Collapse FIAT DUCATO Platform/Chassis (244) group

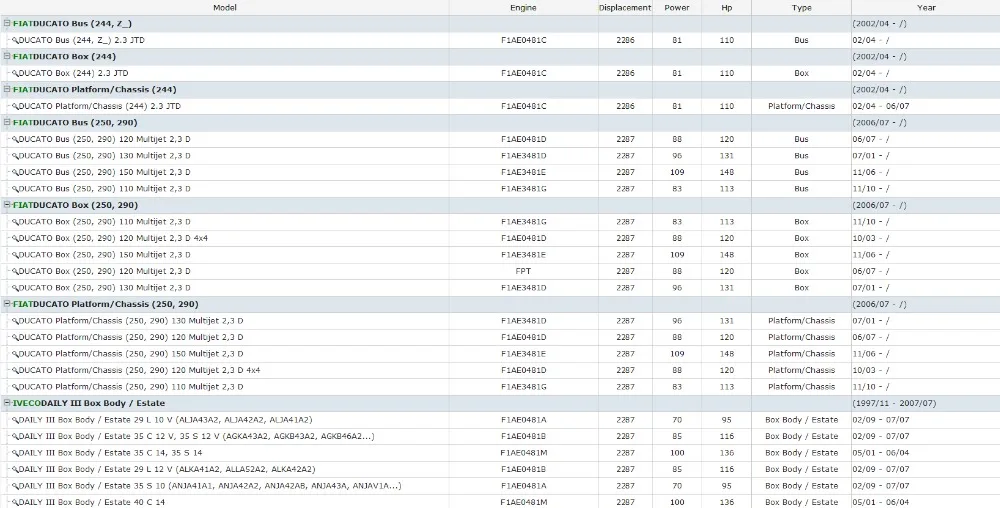[7, 89]
